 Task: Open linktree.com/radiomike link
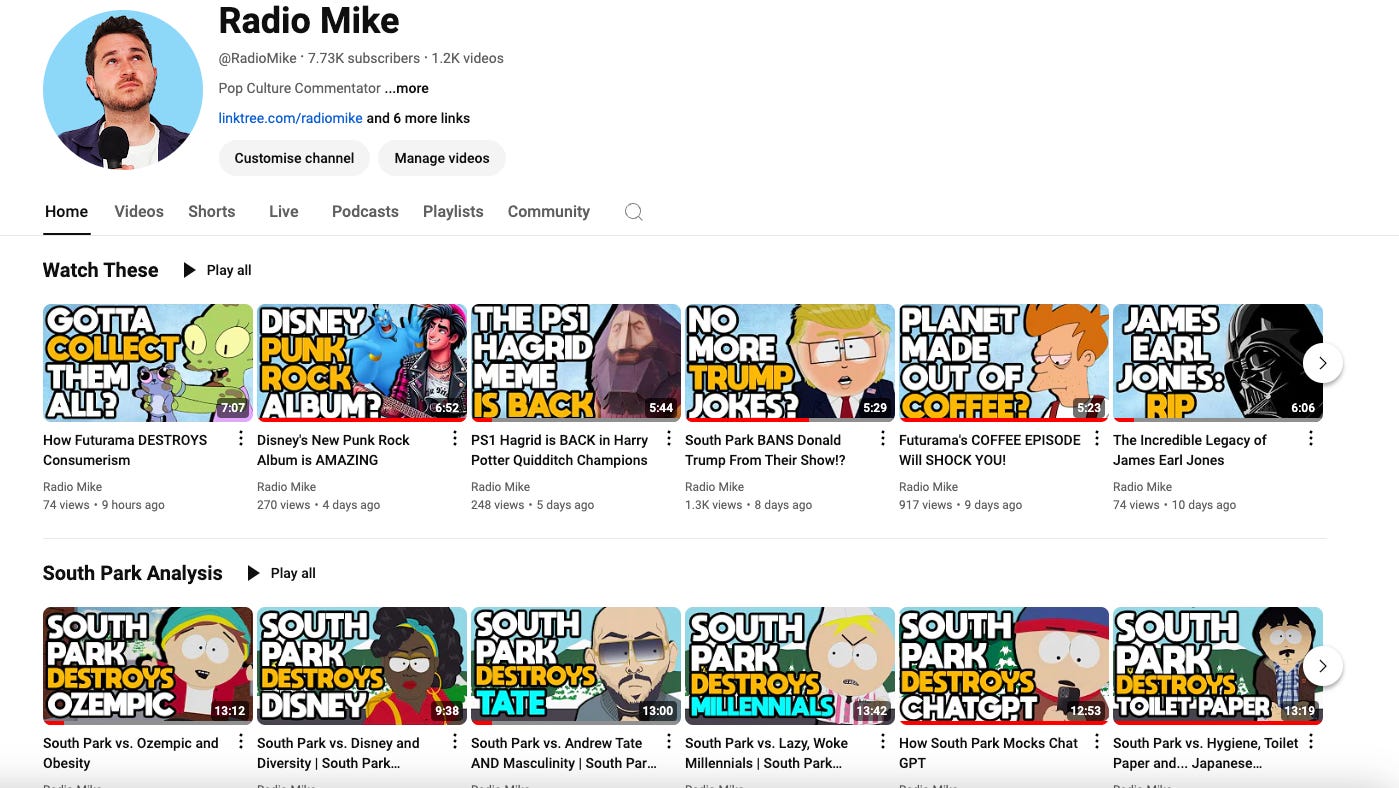290,118
